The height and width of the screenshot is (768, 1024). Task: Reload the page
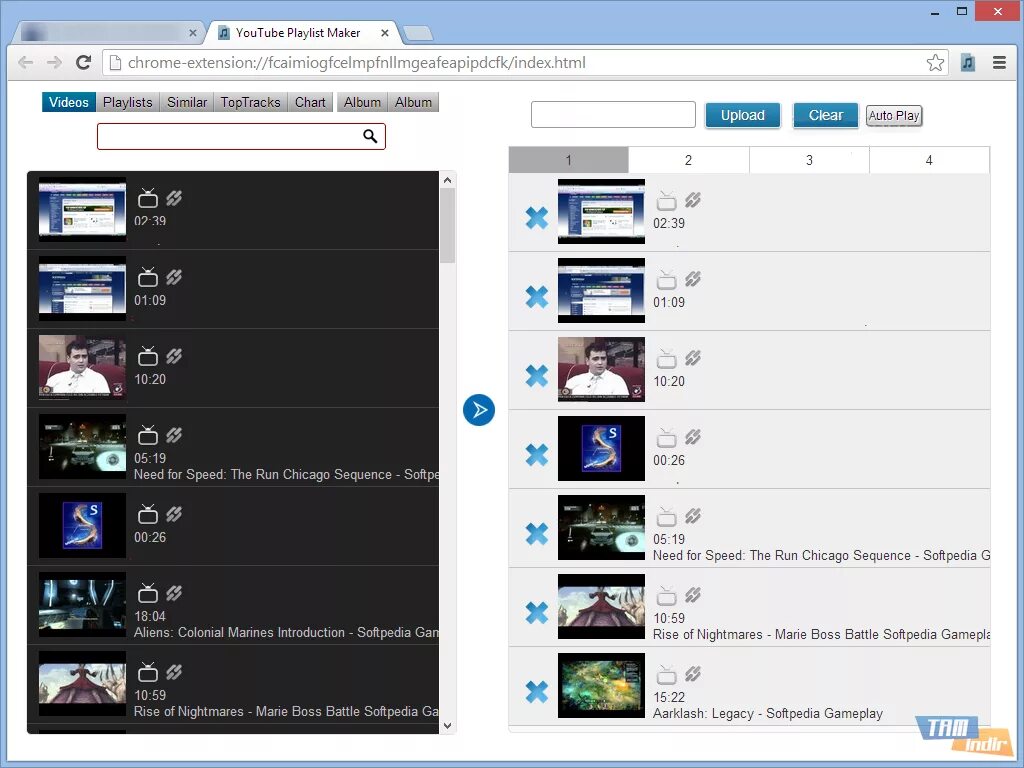[x=83, y=63]
